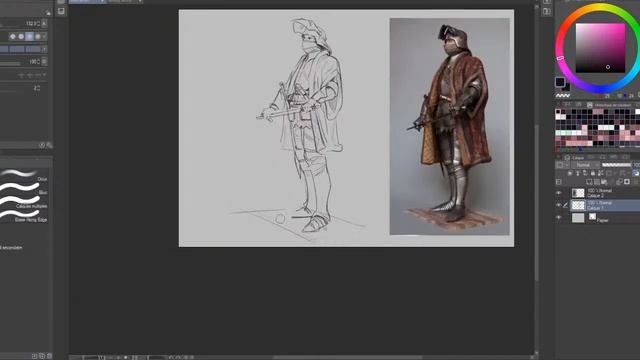The height and width of the screenshot is (360, 640).
Task: Click the brush size value 132.3
Action: [x=32, y=24]
